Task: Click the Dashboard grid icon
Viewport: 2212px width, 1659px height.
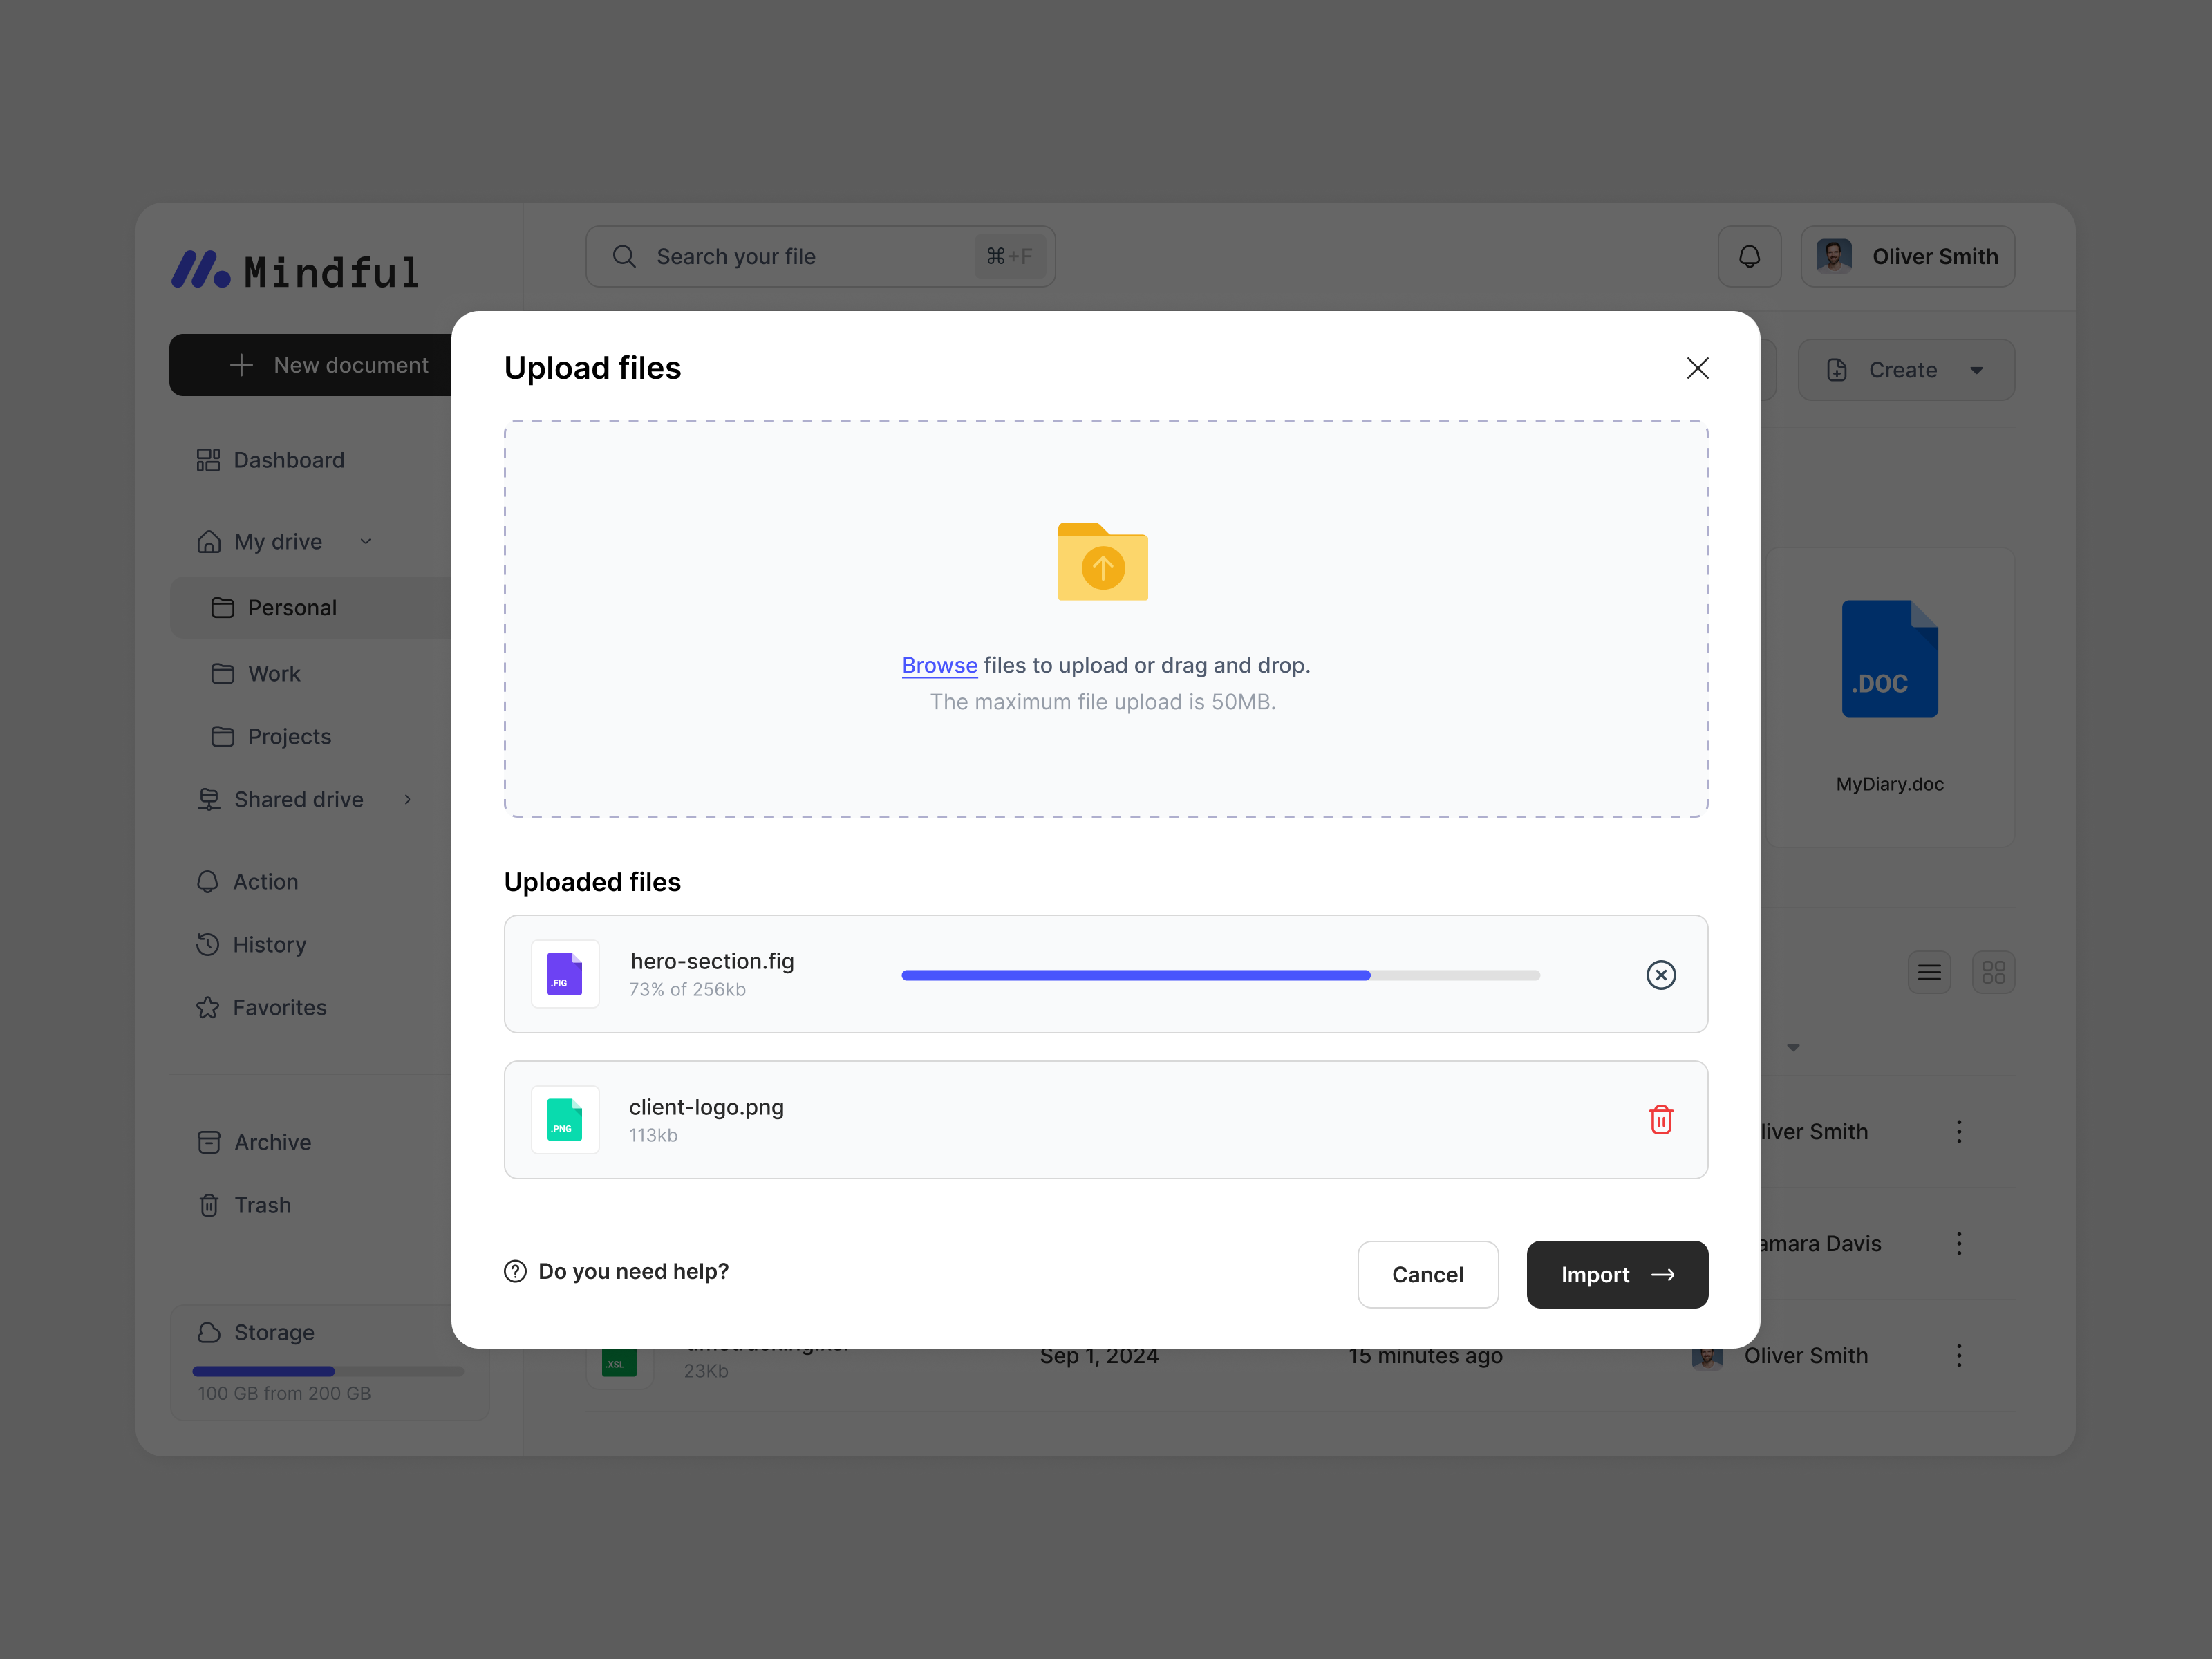Action: [208, 460]
